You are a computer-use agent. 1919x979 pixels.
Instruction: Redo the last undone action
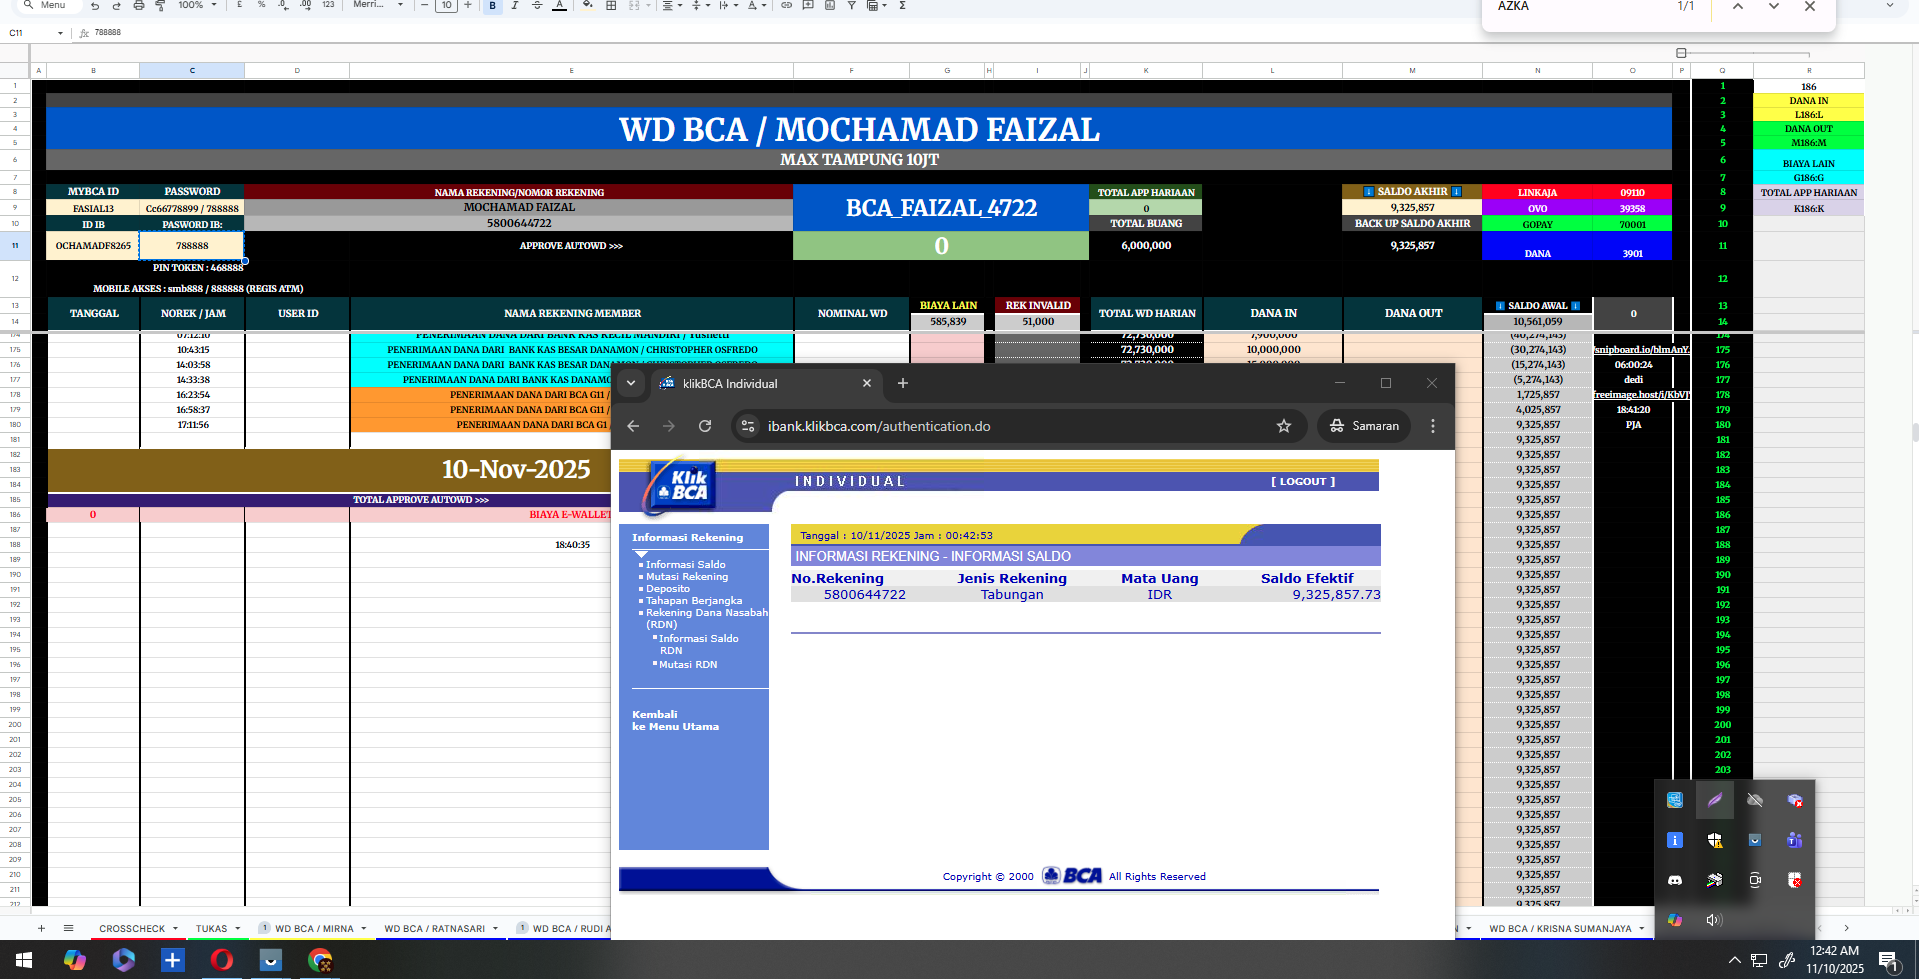tap(116, 6)
